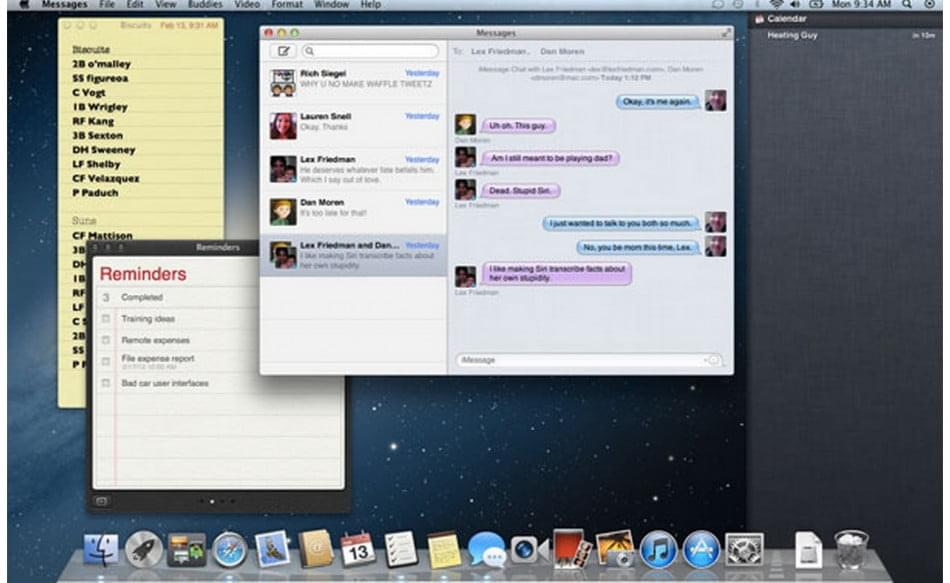Click the Heating Guy calendar notification
The height and width of the screenshot is (583, 950).
(845, 36)
